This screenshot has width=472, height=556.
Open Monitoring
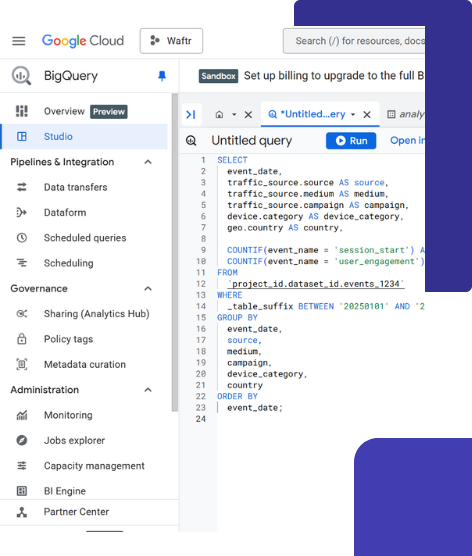coord(68,415)
